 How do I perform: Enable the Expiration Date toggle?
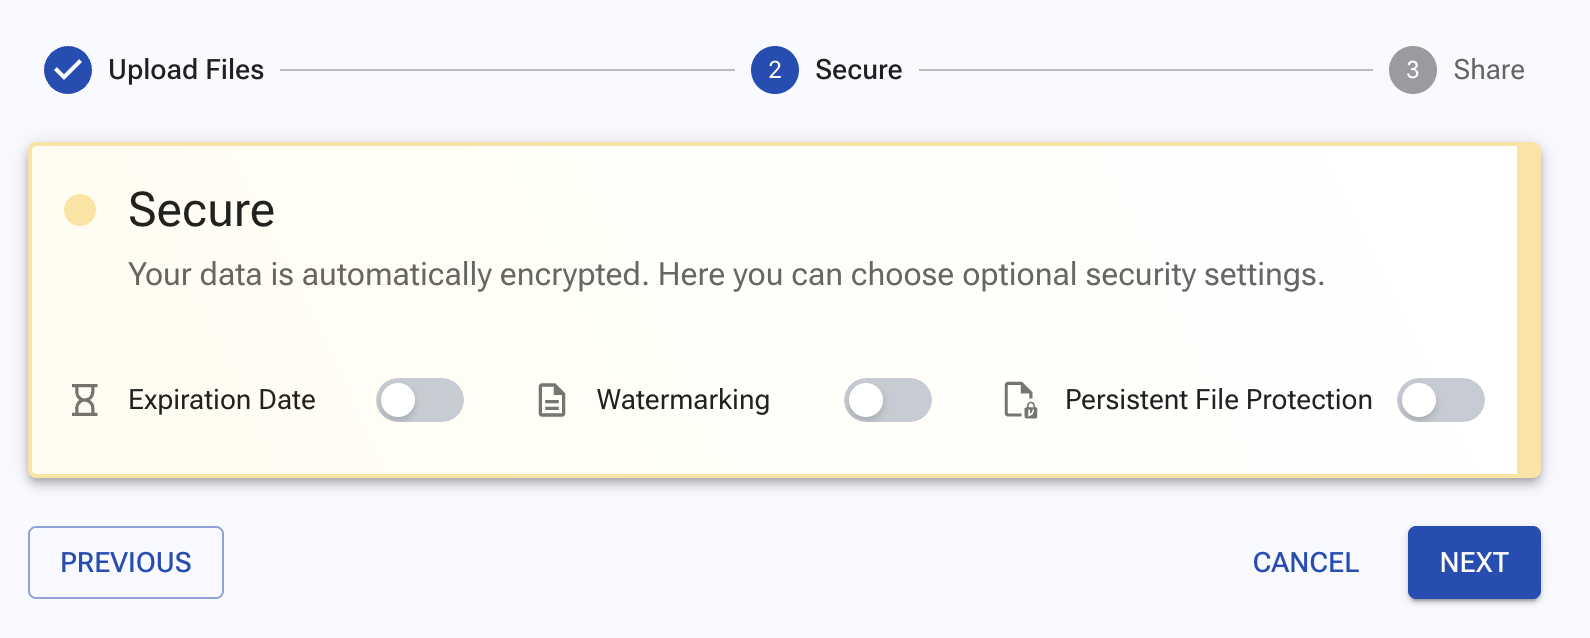point(420,400)
